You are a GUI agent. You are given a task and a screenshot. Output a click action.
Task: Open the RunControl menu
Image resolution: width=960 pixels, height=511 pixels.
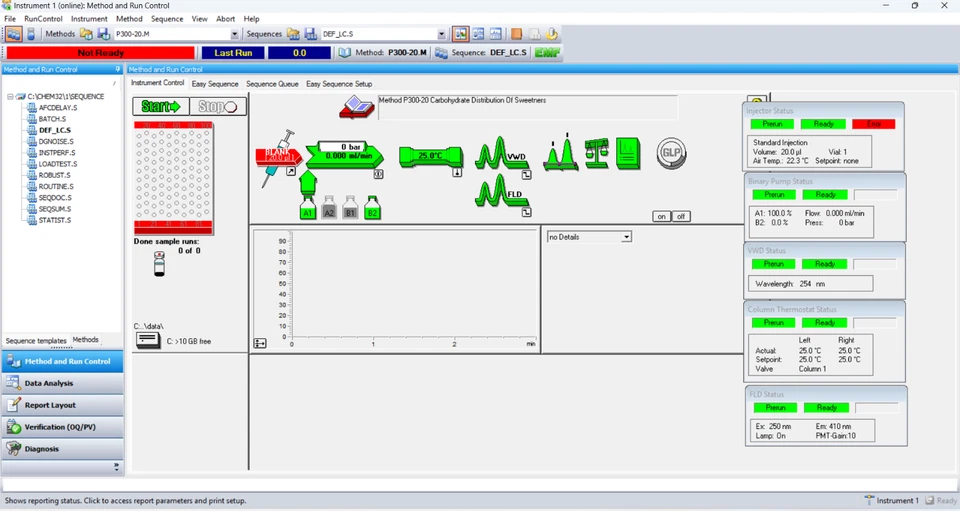coord(43,19)
